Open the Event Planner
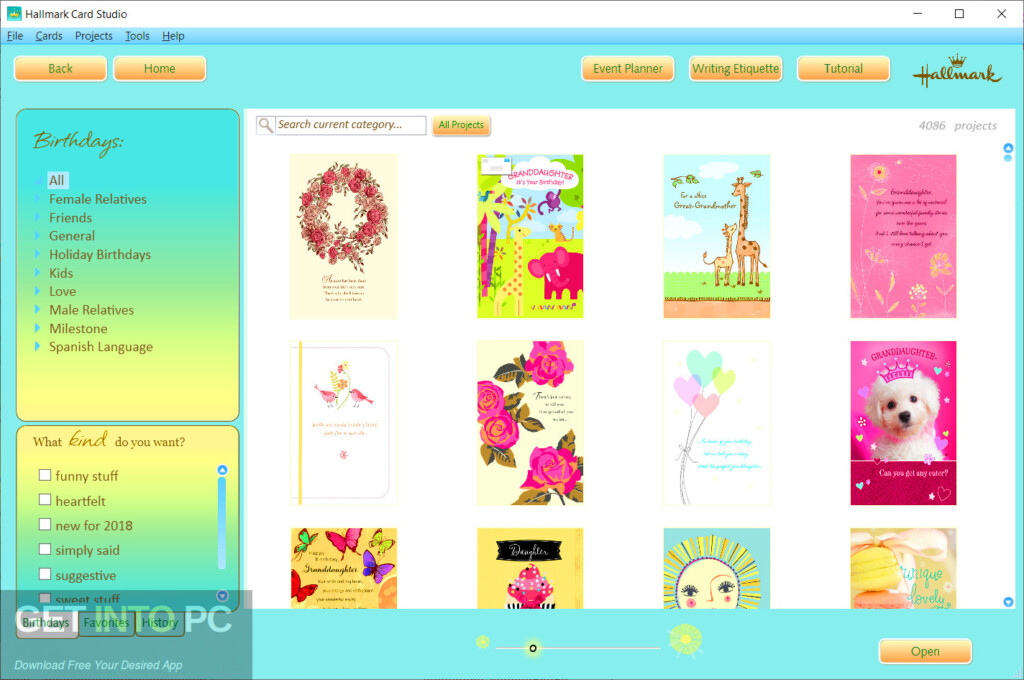The image size is (1024, 680). tap(628, 69)
